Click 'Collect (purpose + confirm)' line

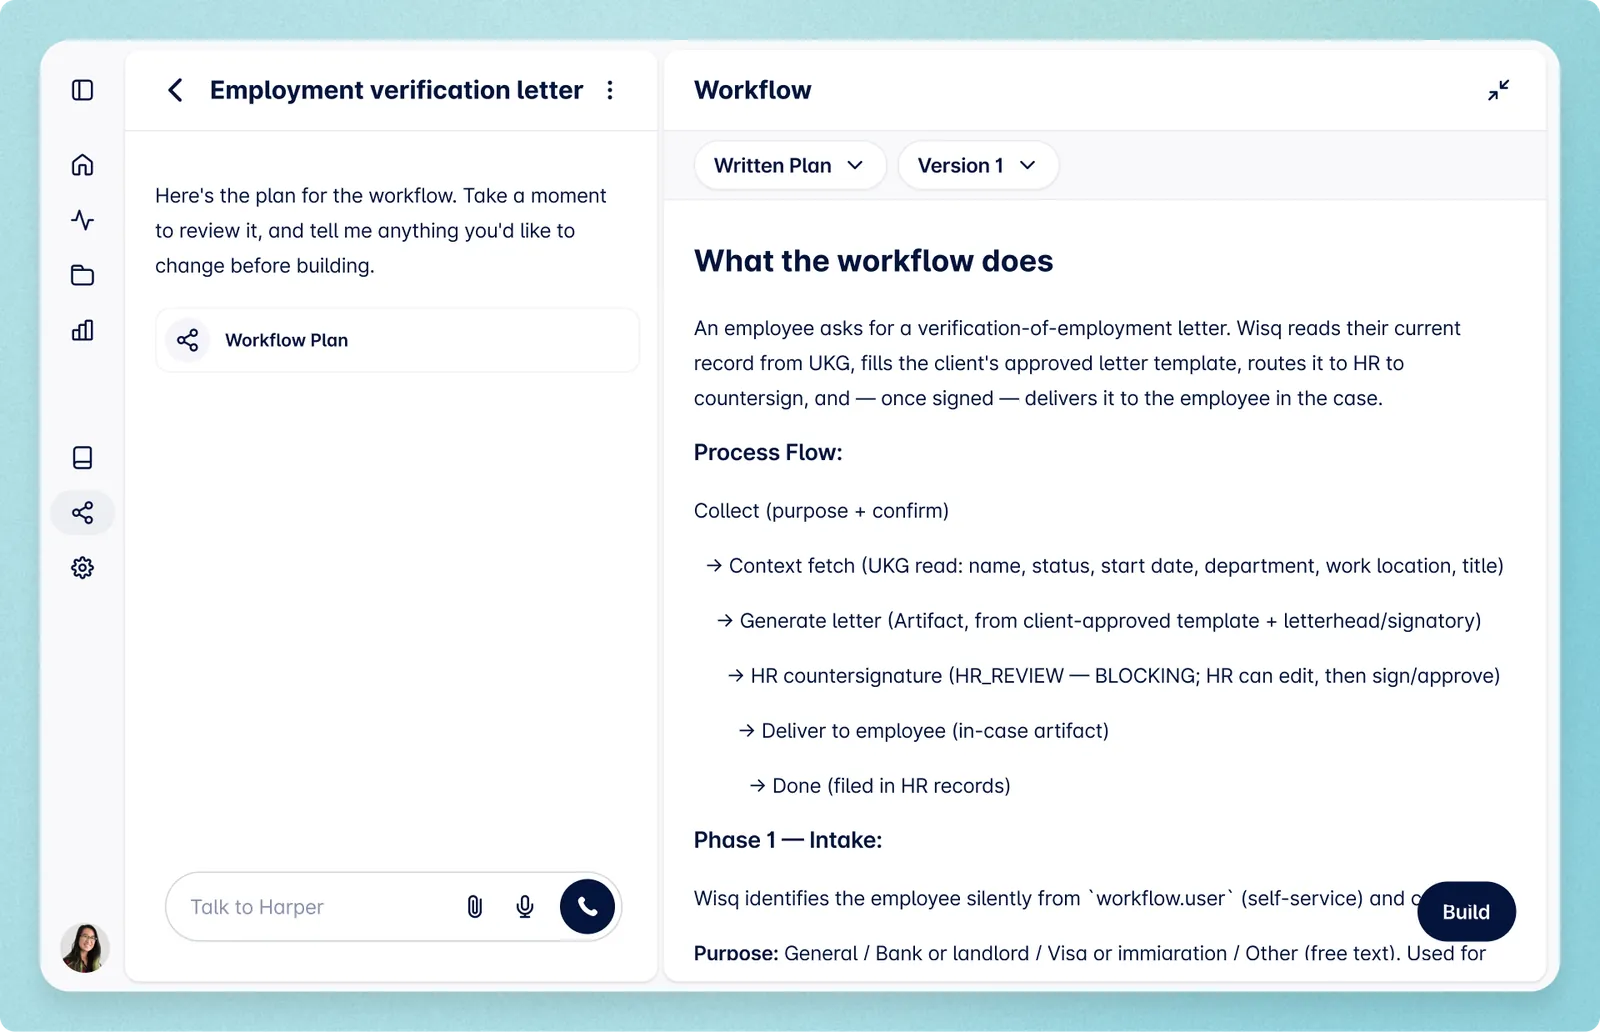821,511
